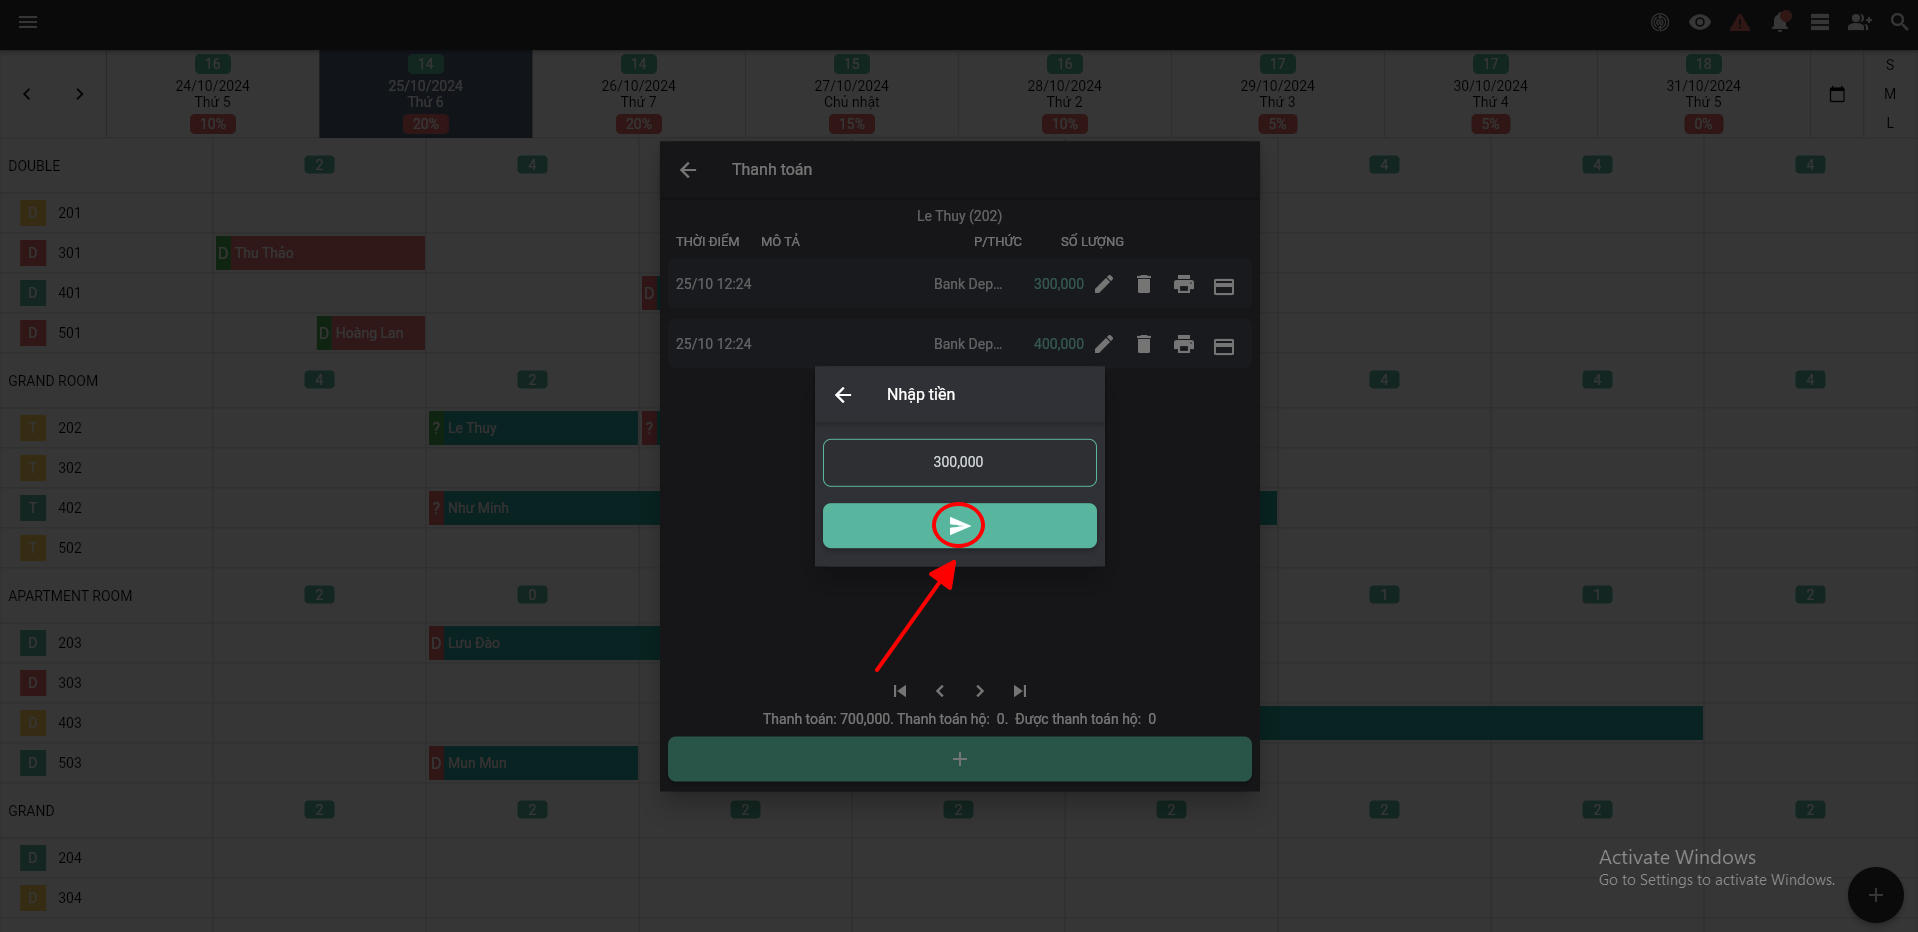The image size is (1918, 932).
Task: Click the 29/10/2024 Thứ 3 column
Action: pyautogui.click(x=1278, y=94)
